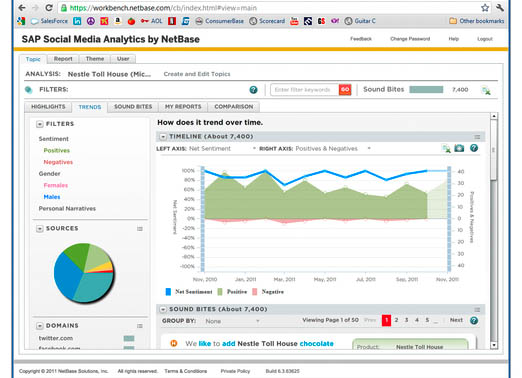
Task: Click the red GO filter button
Action: 345,90
